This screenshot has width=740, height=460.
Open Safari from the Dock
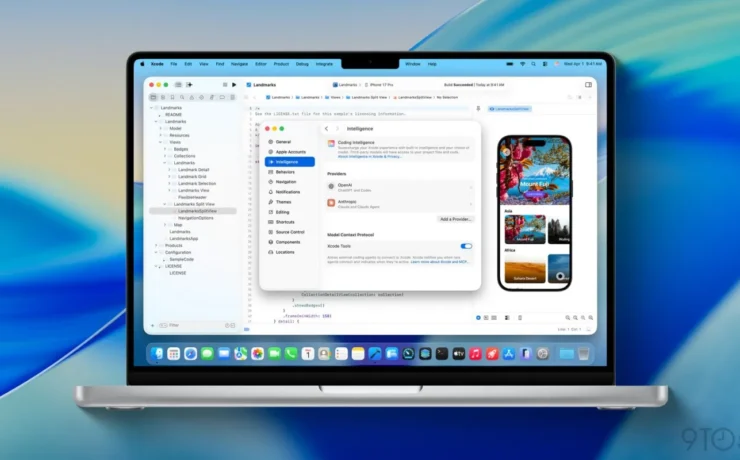point(191,353)
